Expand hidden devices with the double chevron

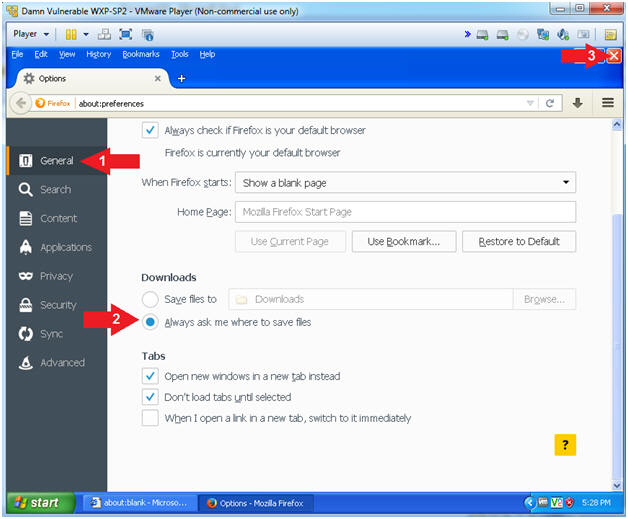[x=467, y=34]
